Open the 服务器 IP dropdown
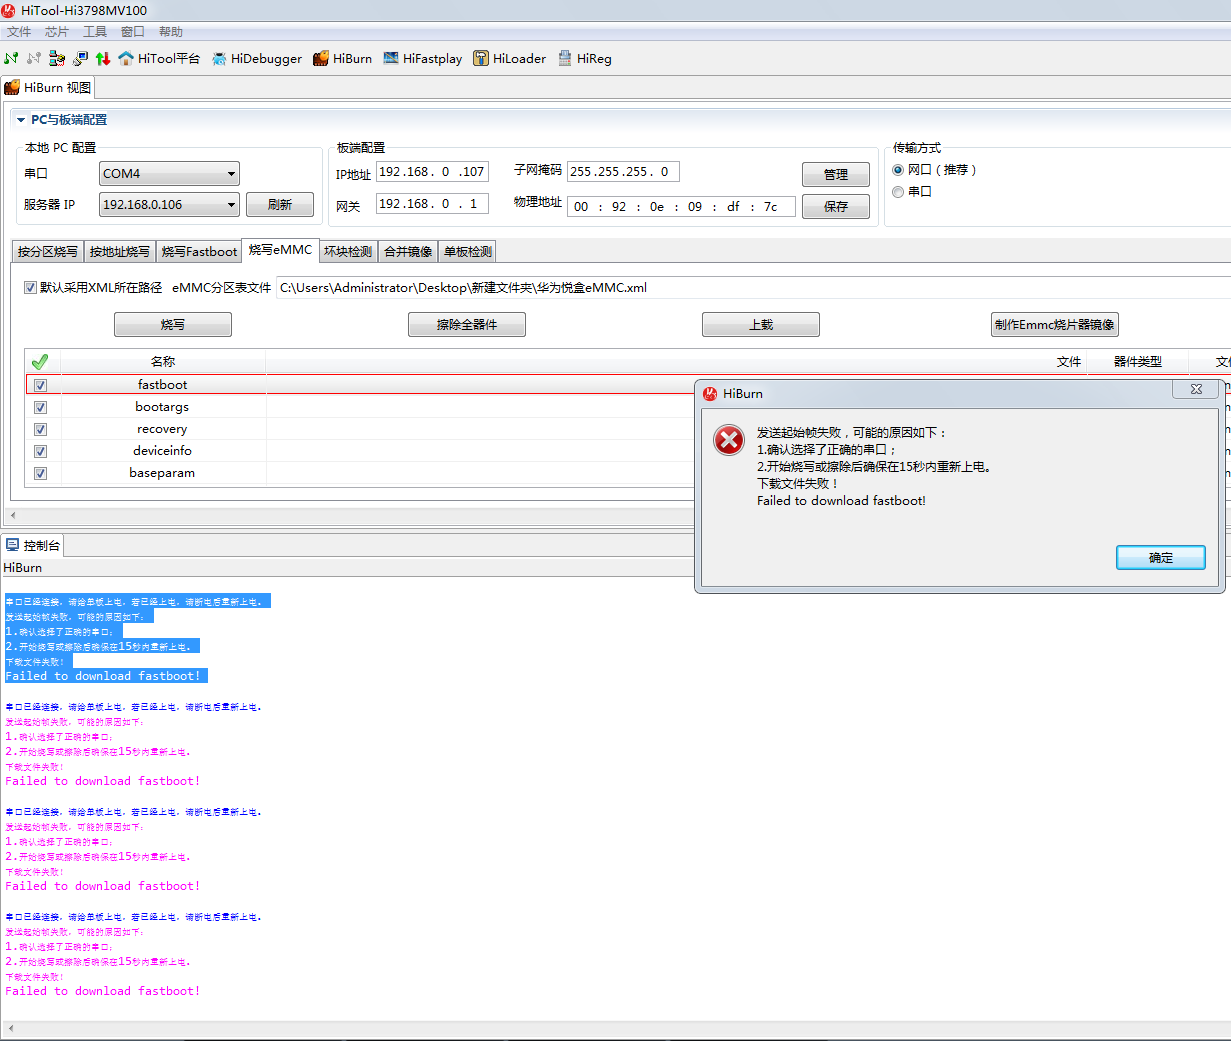 tap(170, 204)
